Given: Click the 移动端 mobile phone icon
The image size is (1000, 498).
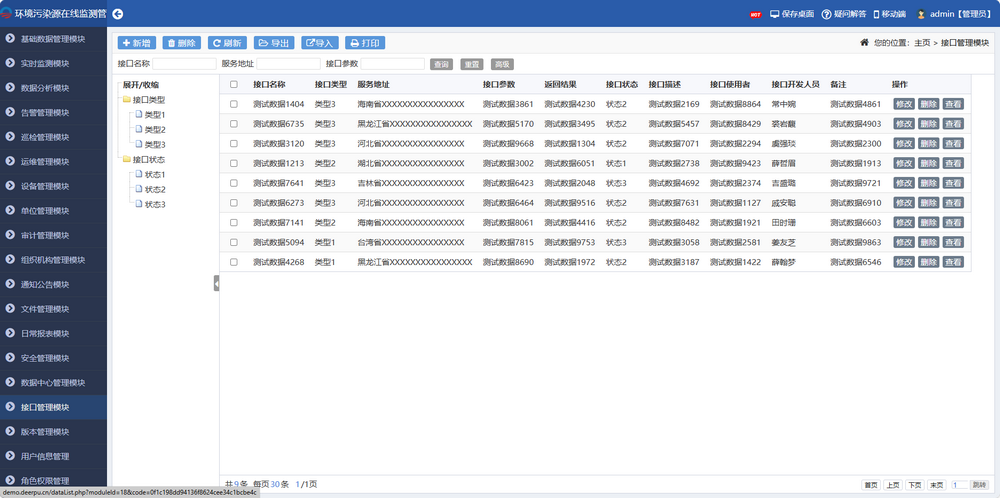Looking at the screenshot, I should (877, 15).
